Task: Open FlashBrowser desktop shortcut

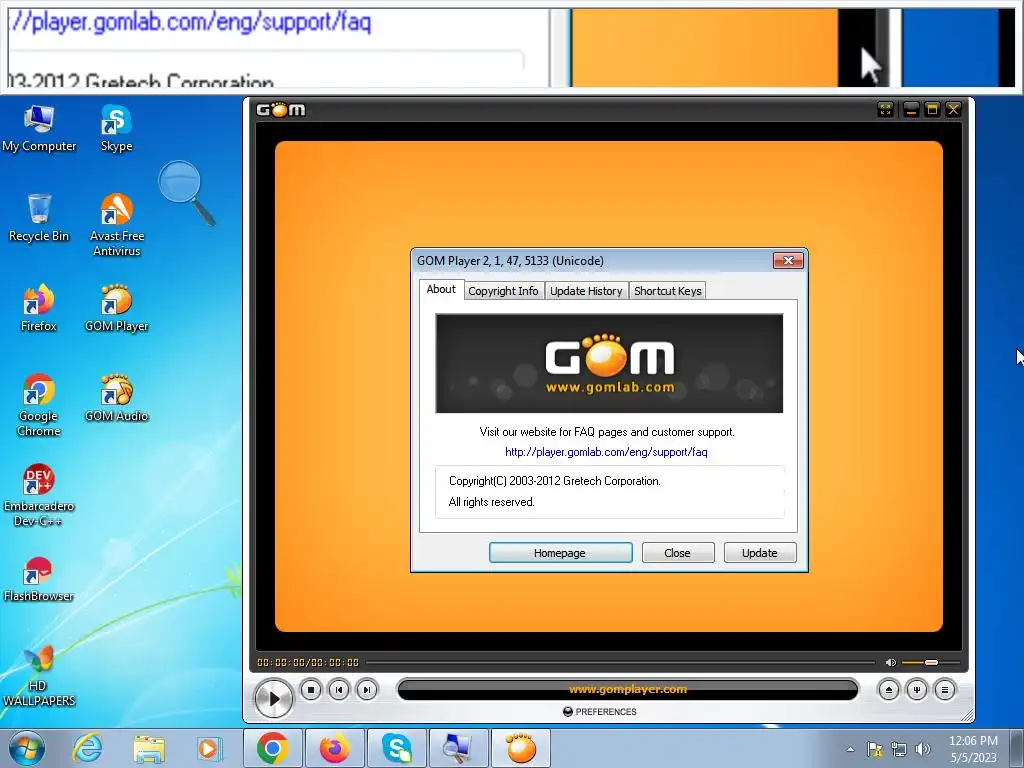Action: click(39, 579)
